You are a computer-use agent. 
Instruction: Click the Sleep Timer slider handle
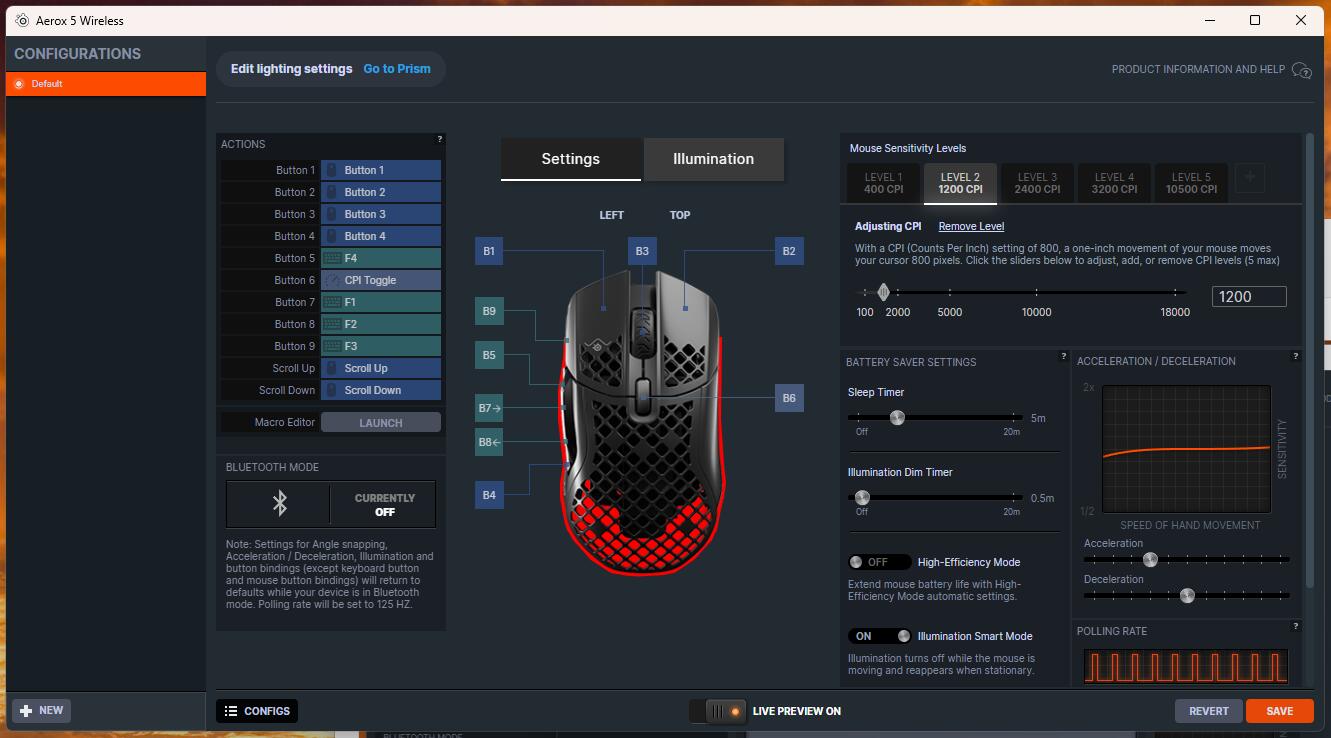coord(897,418)
